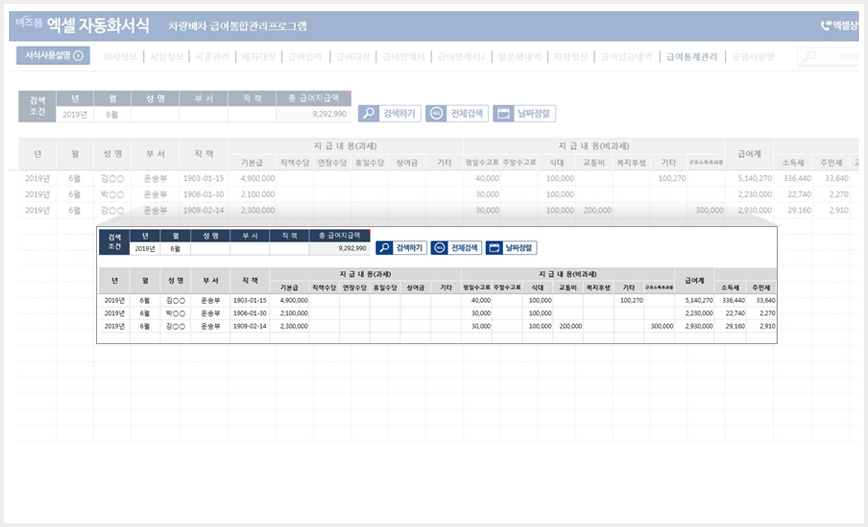The image size is (868, 527).
Task: Click the 2019년 year field in the inset search conditions
Action: pyautogui.click(x=145, y=249)
